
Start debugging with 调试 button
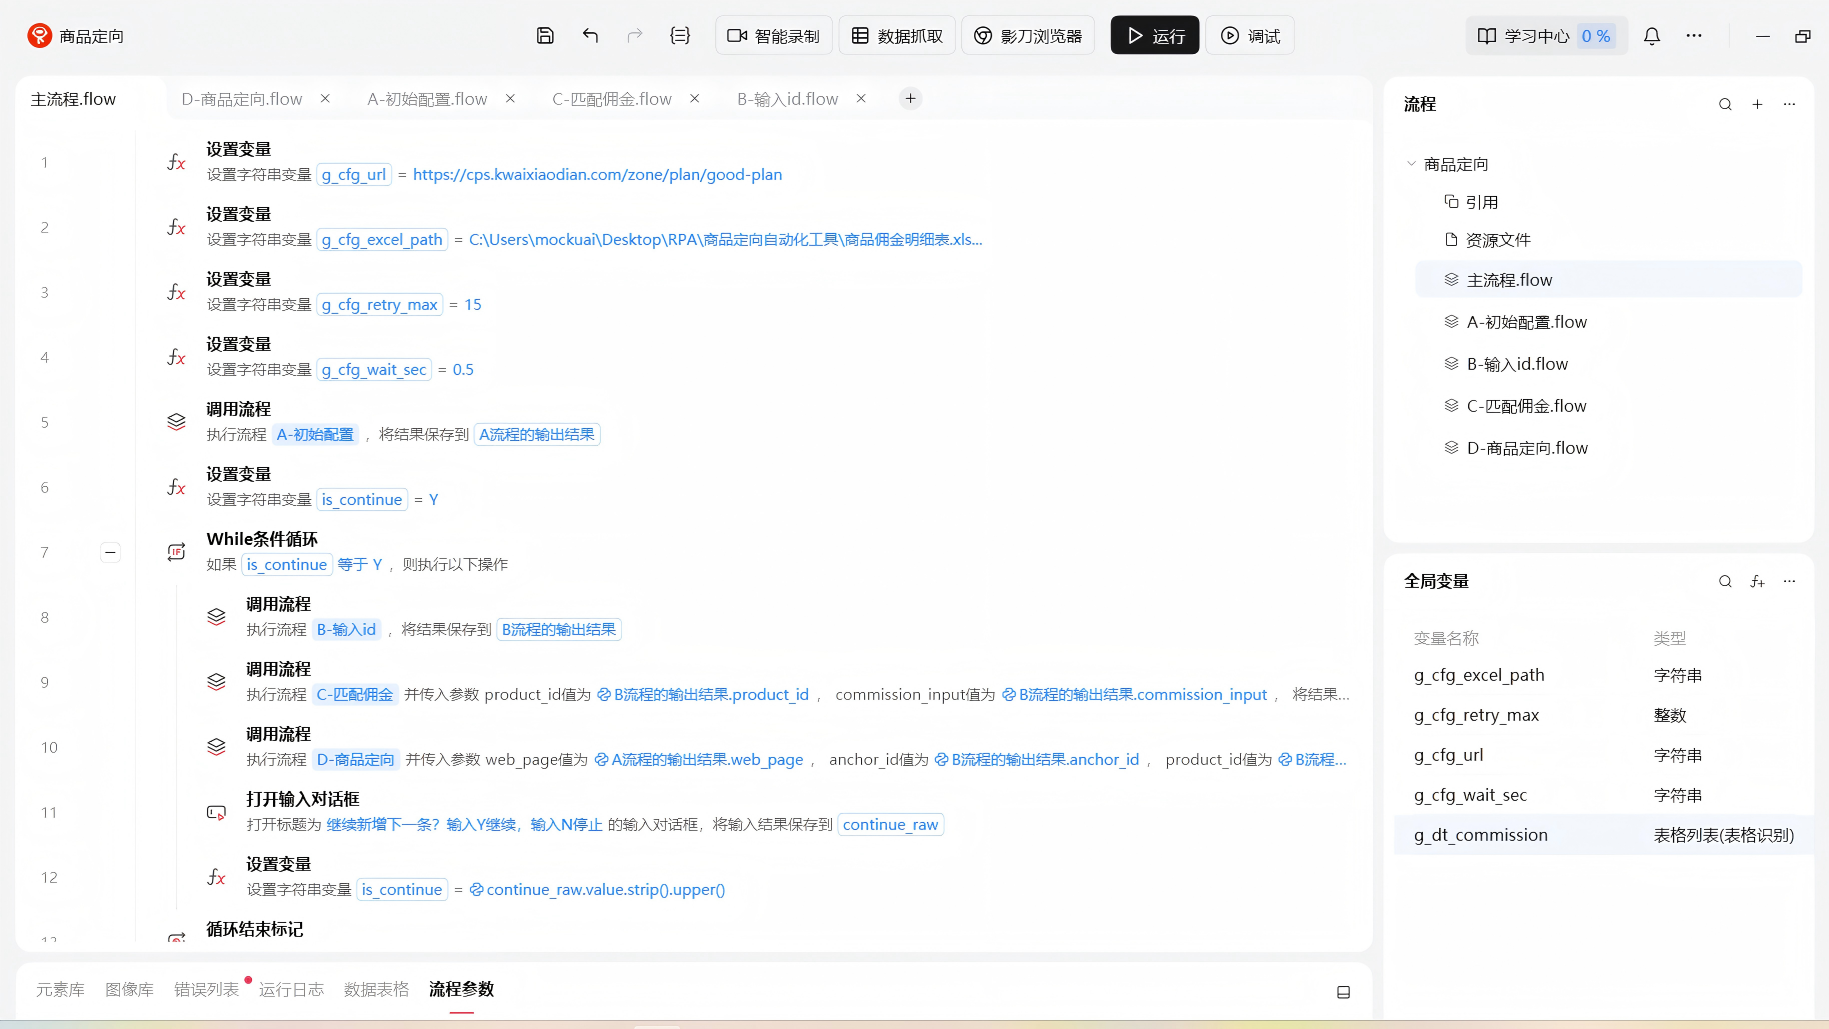click(x=1250, y=36)
